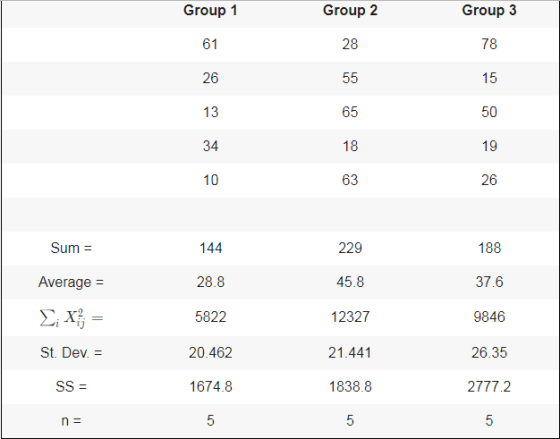
Task: Click the SS = row label
Action: click(71, 386)
